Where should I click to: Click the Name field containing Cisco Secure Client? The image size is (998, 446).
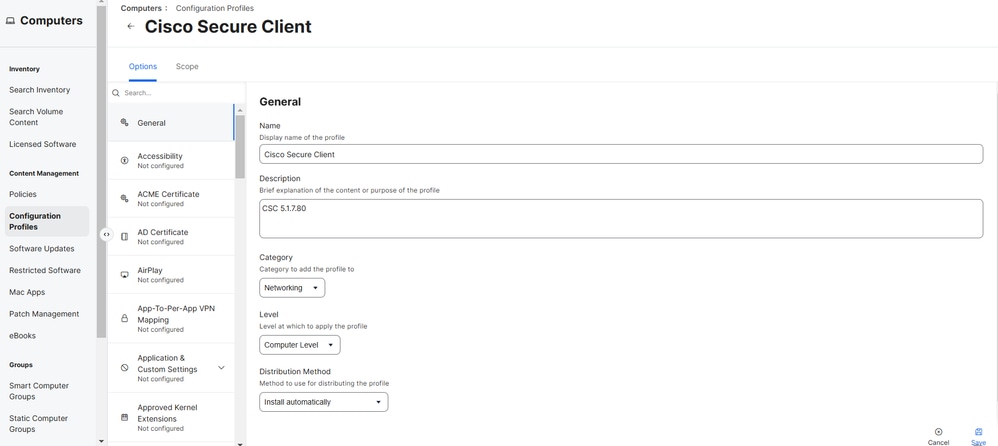(620, 154)
